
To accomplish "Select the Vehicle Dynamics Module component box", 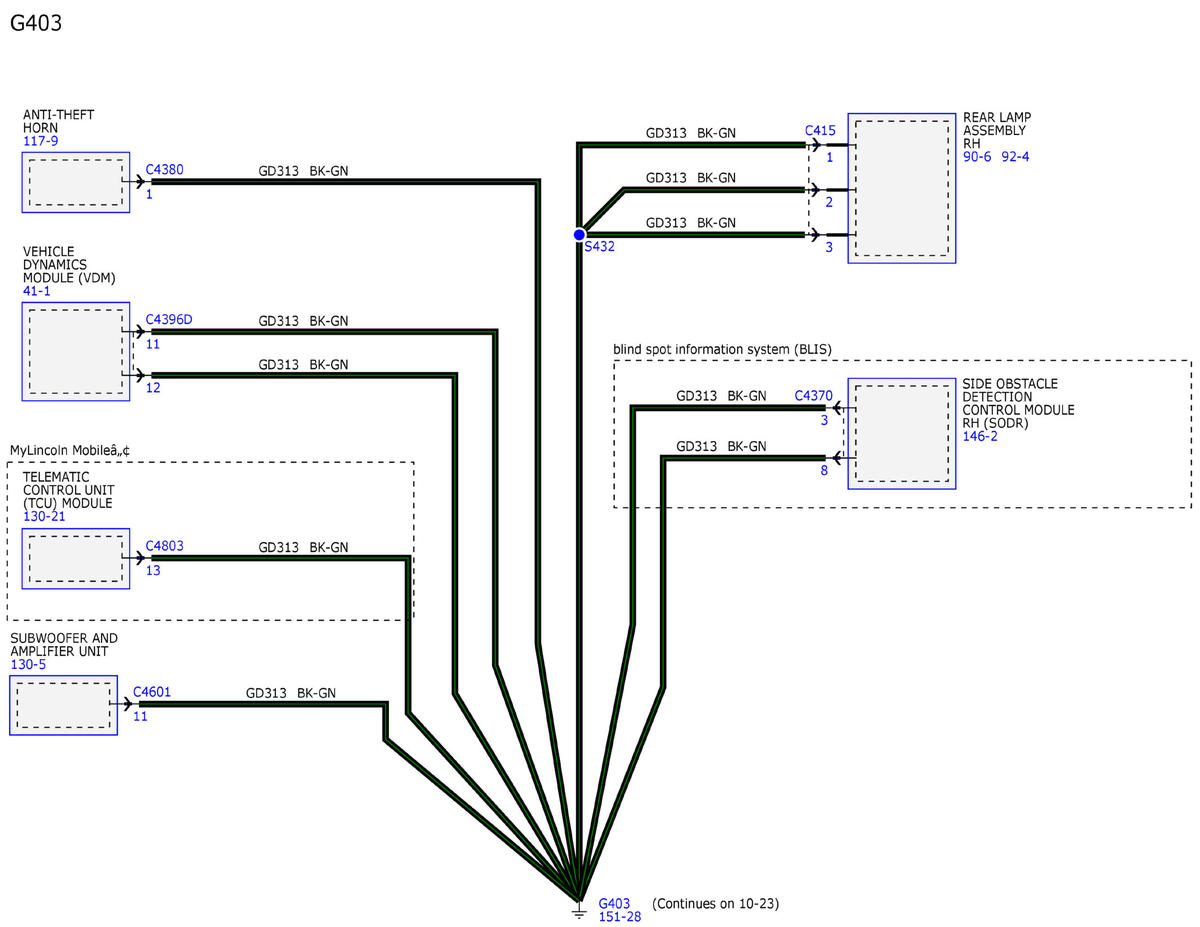I will (76, 351).
